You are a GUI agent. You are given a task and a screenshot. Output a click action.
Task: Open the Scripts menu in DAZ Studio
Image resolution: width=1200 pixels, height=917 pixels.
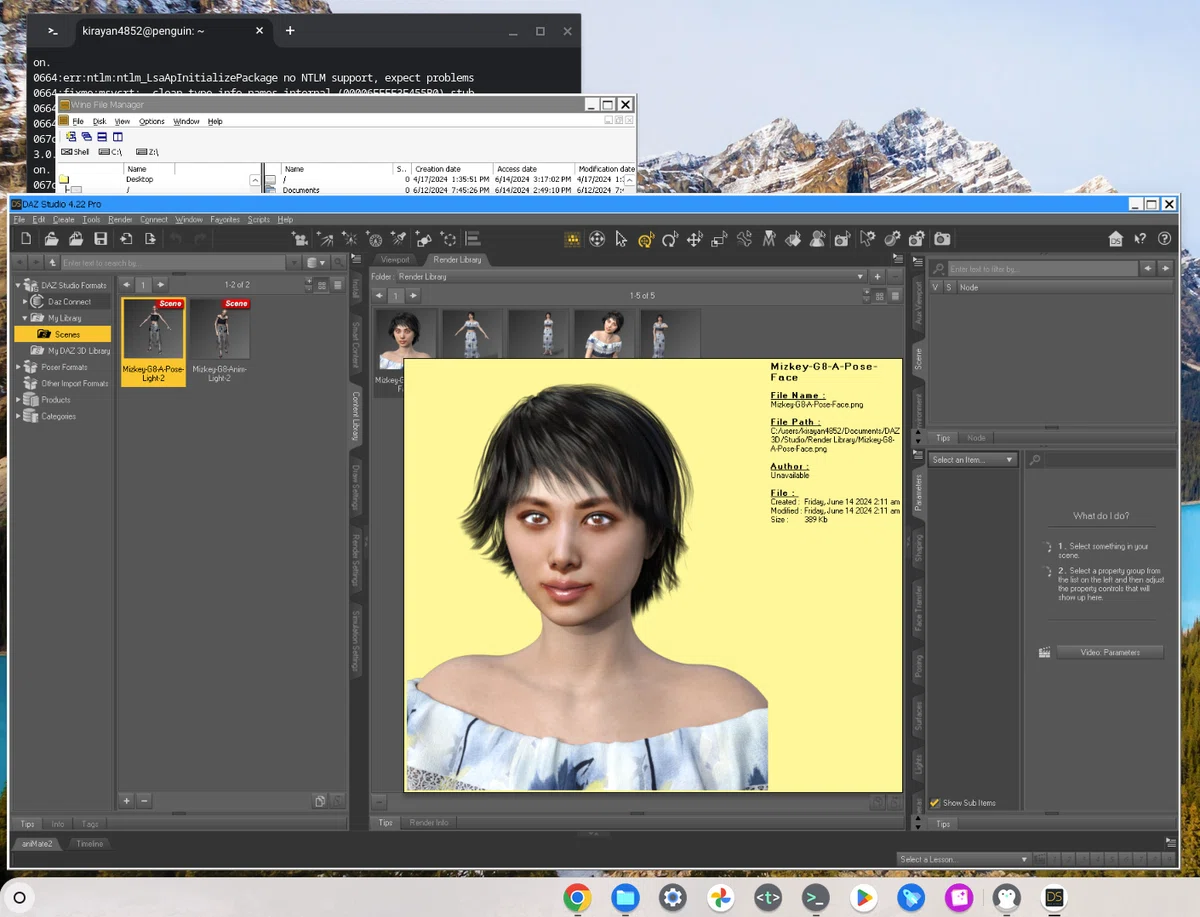click(x=258, y=219)
